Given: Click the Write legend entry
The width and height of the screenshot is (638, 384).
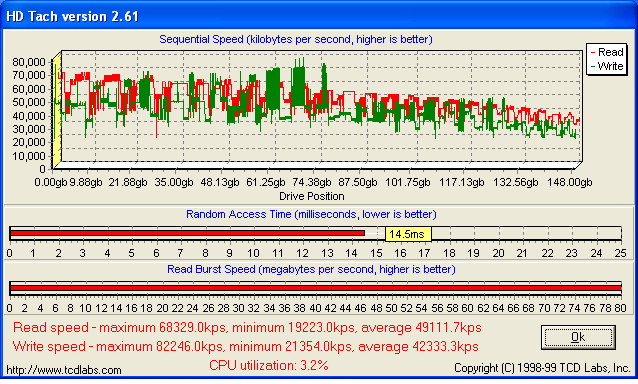Looking at the screenshot, I should click(x=607, y=66).
